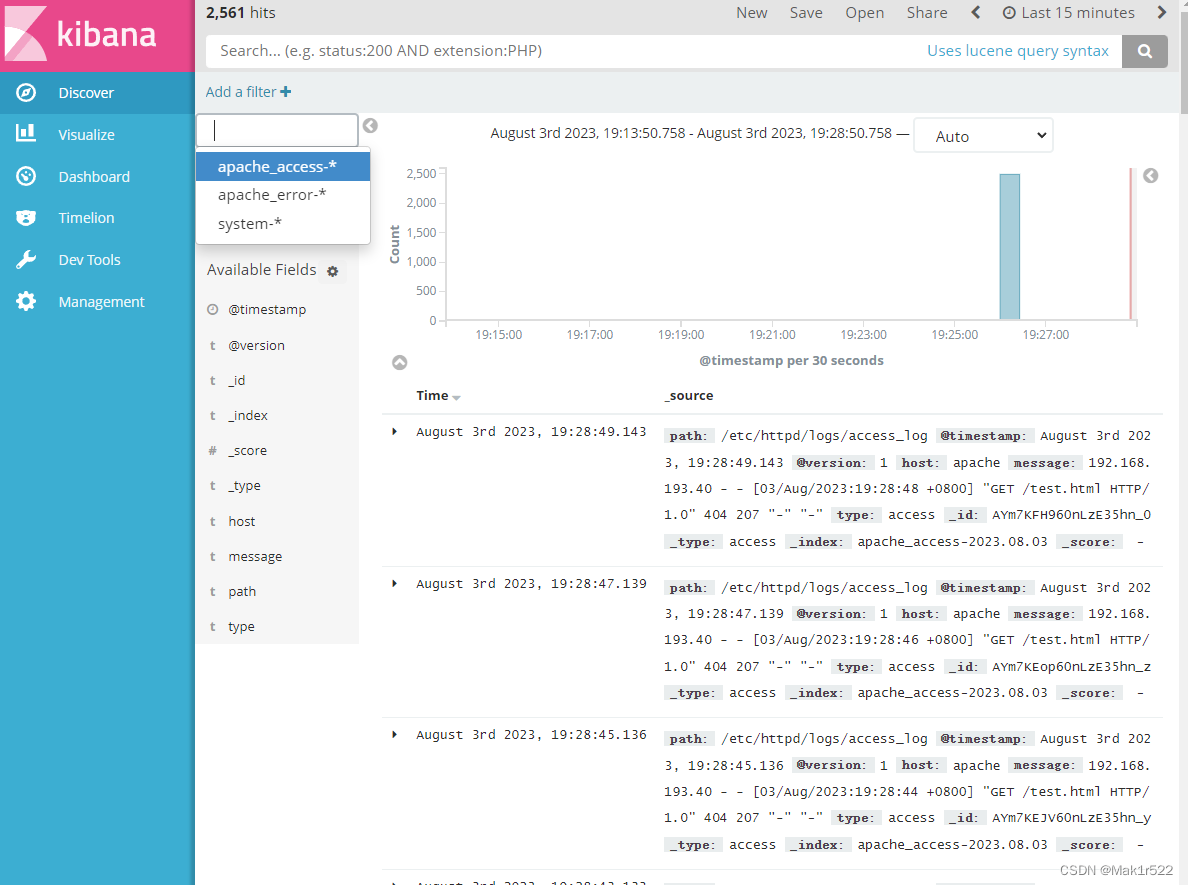The height and width of the screenshot is (885, 1188).
Task: Click the clock icon in time picker
Action: click(1009, 13)
